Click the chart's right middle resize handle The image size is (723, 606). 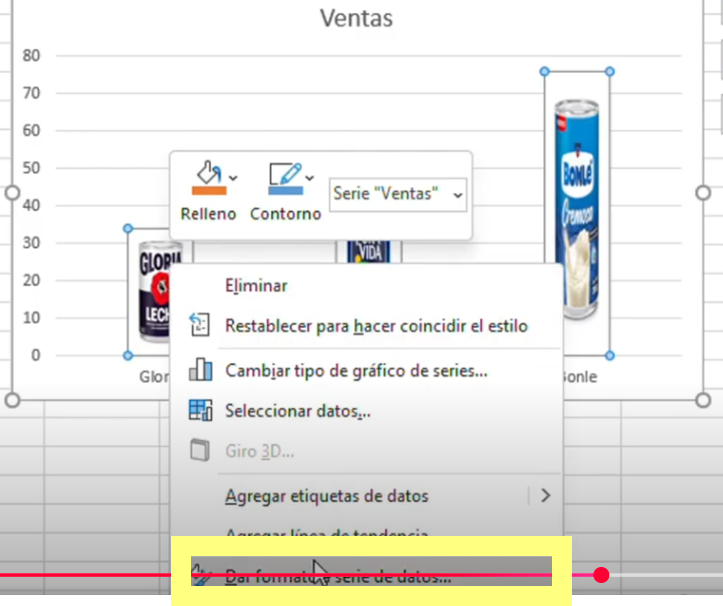point(703,193)
